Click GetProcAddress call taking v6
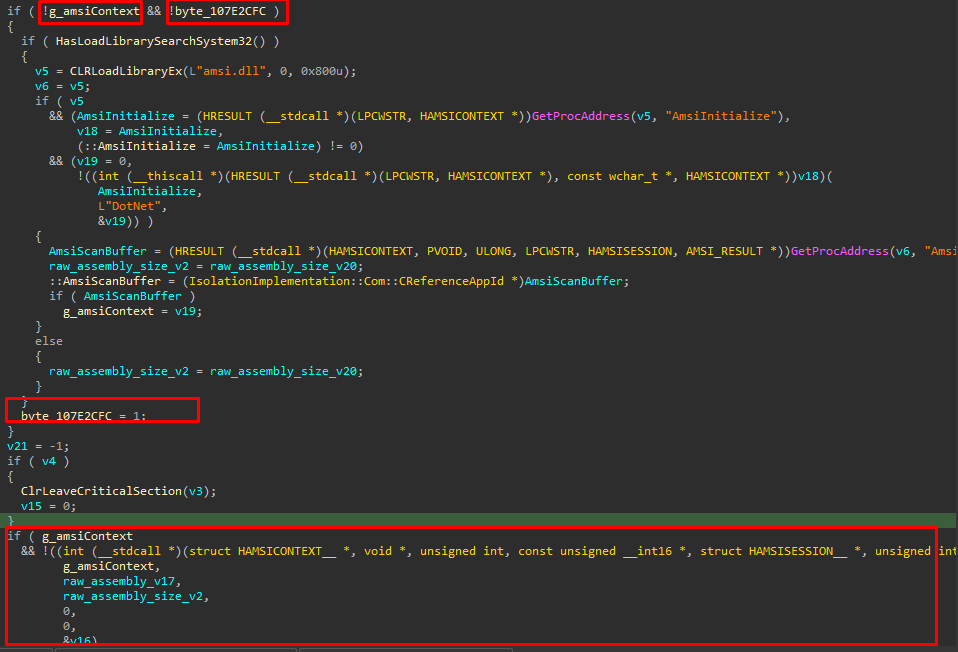 [x=839, y=251]
